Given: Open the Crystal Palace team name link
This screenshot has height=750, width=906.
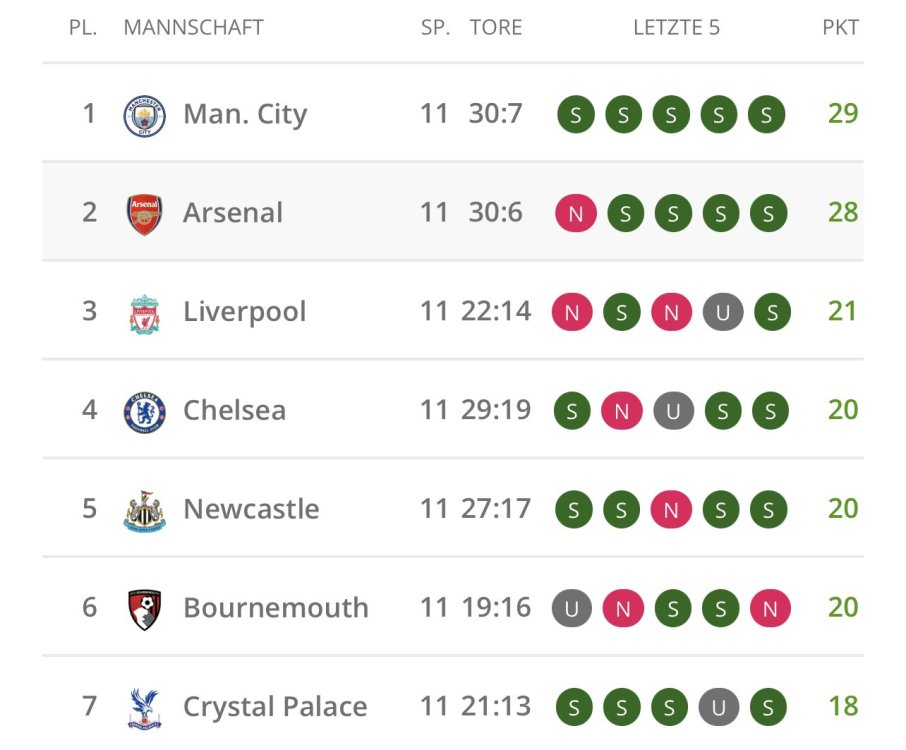Looking at the screenshot, I should tap(275, 707).
